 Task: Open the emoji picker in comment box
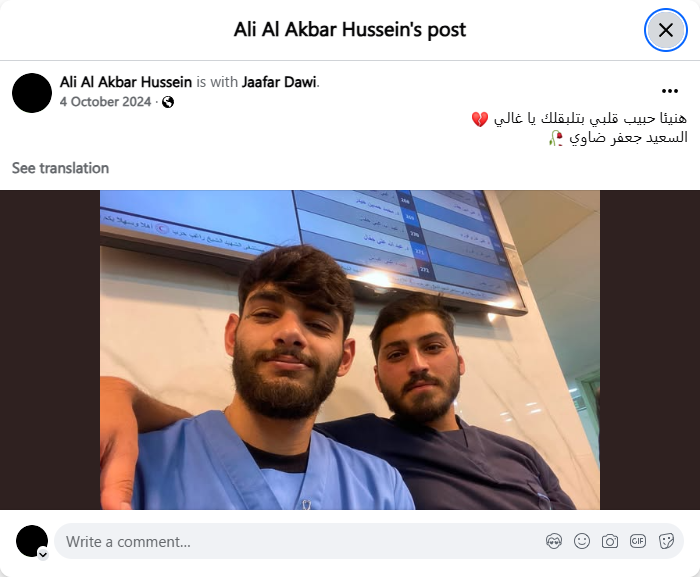(x=582, y=541)
